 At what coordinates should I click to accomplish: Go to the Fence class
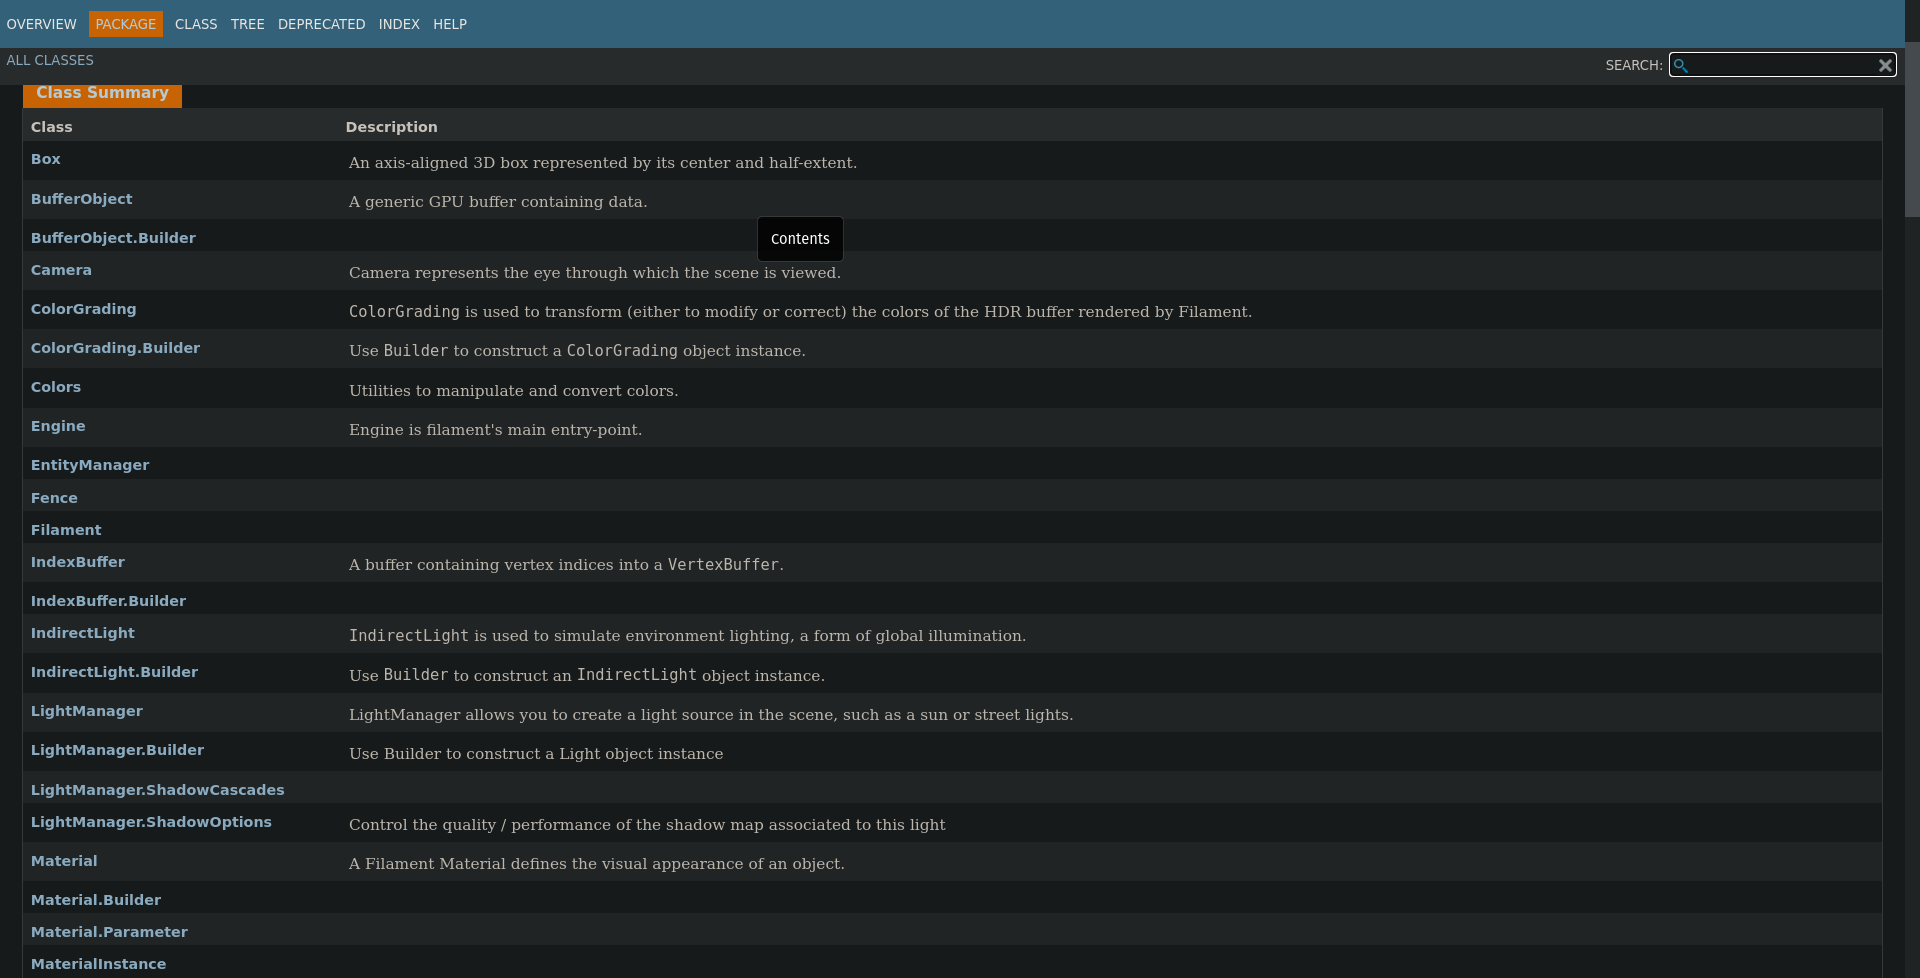(x=54, y=498)
